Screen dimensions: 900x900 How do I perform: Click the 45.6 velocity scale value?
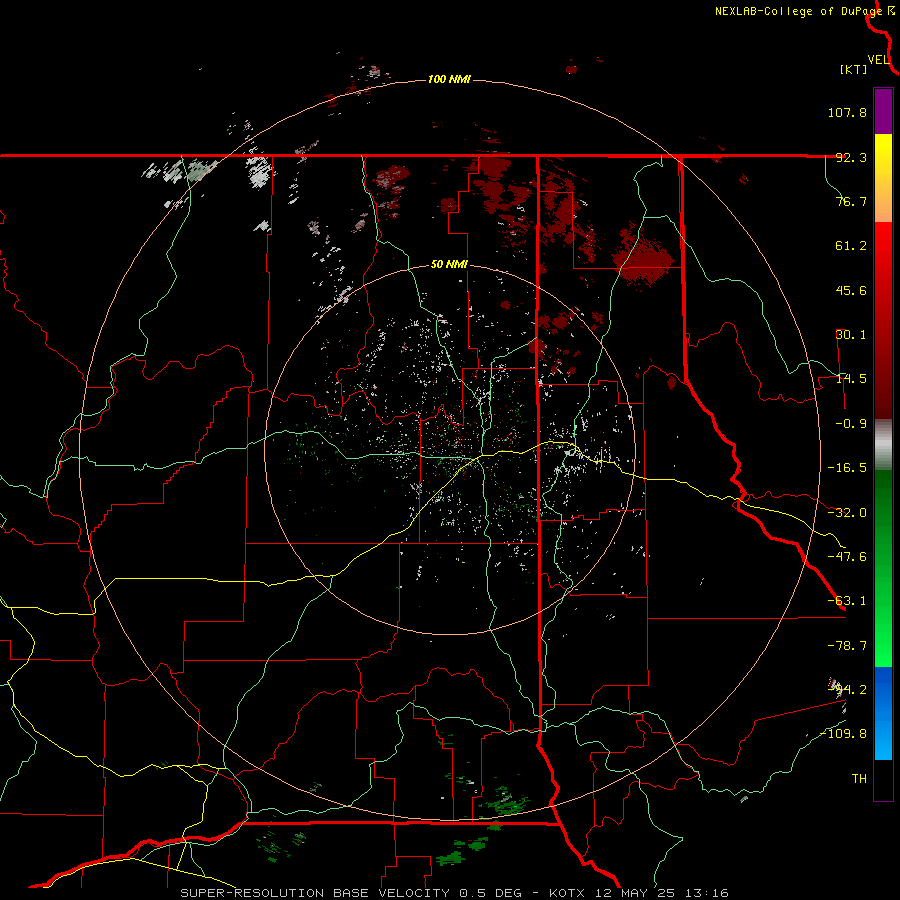851,290
